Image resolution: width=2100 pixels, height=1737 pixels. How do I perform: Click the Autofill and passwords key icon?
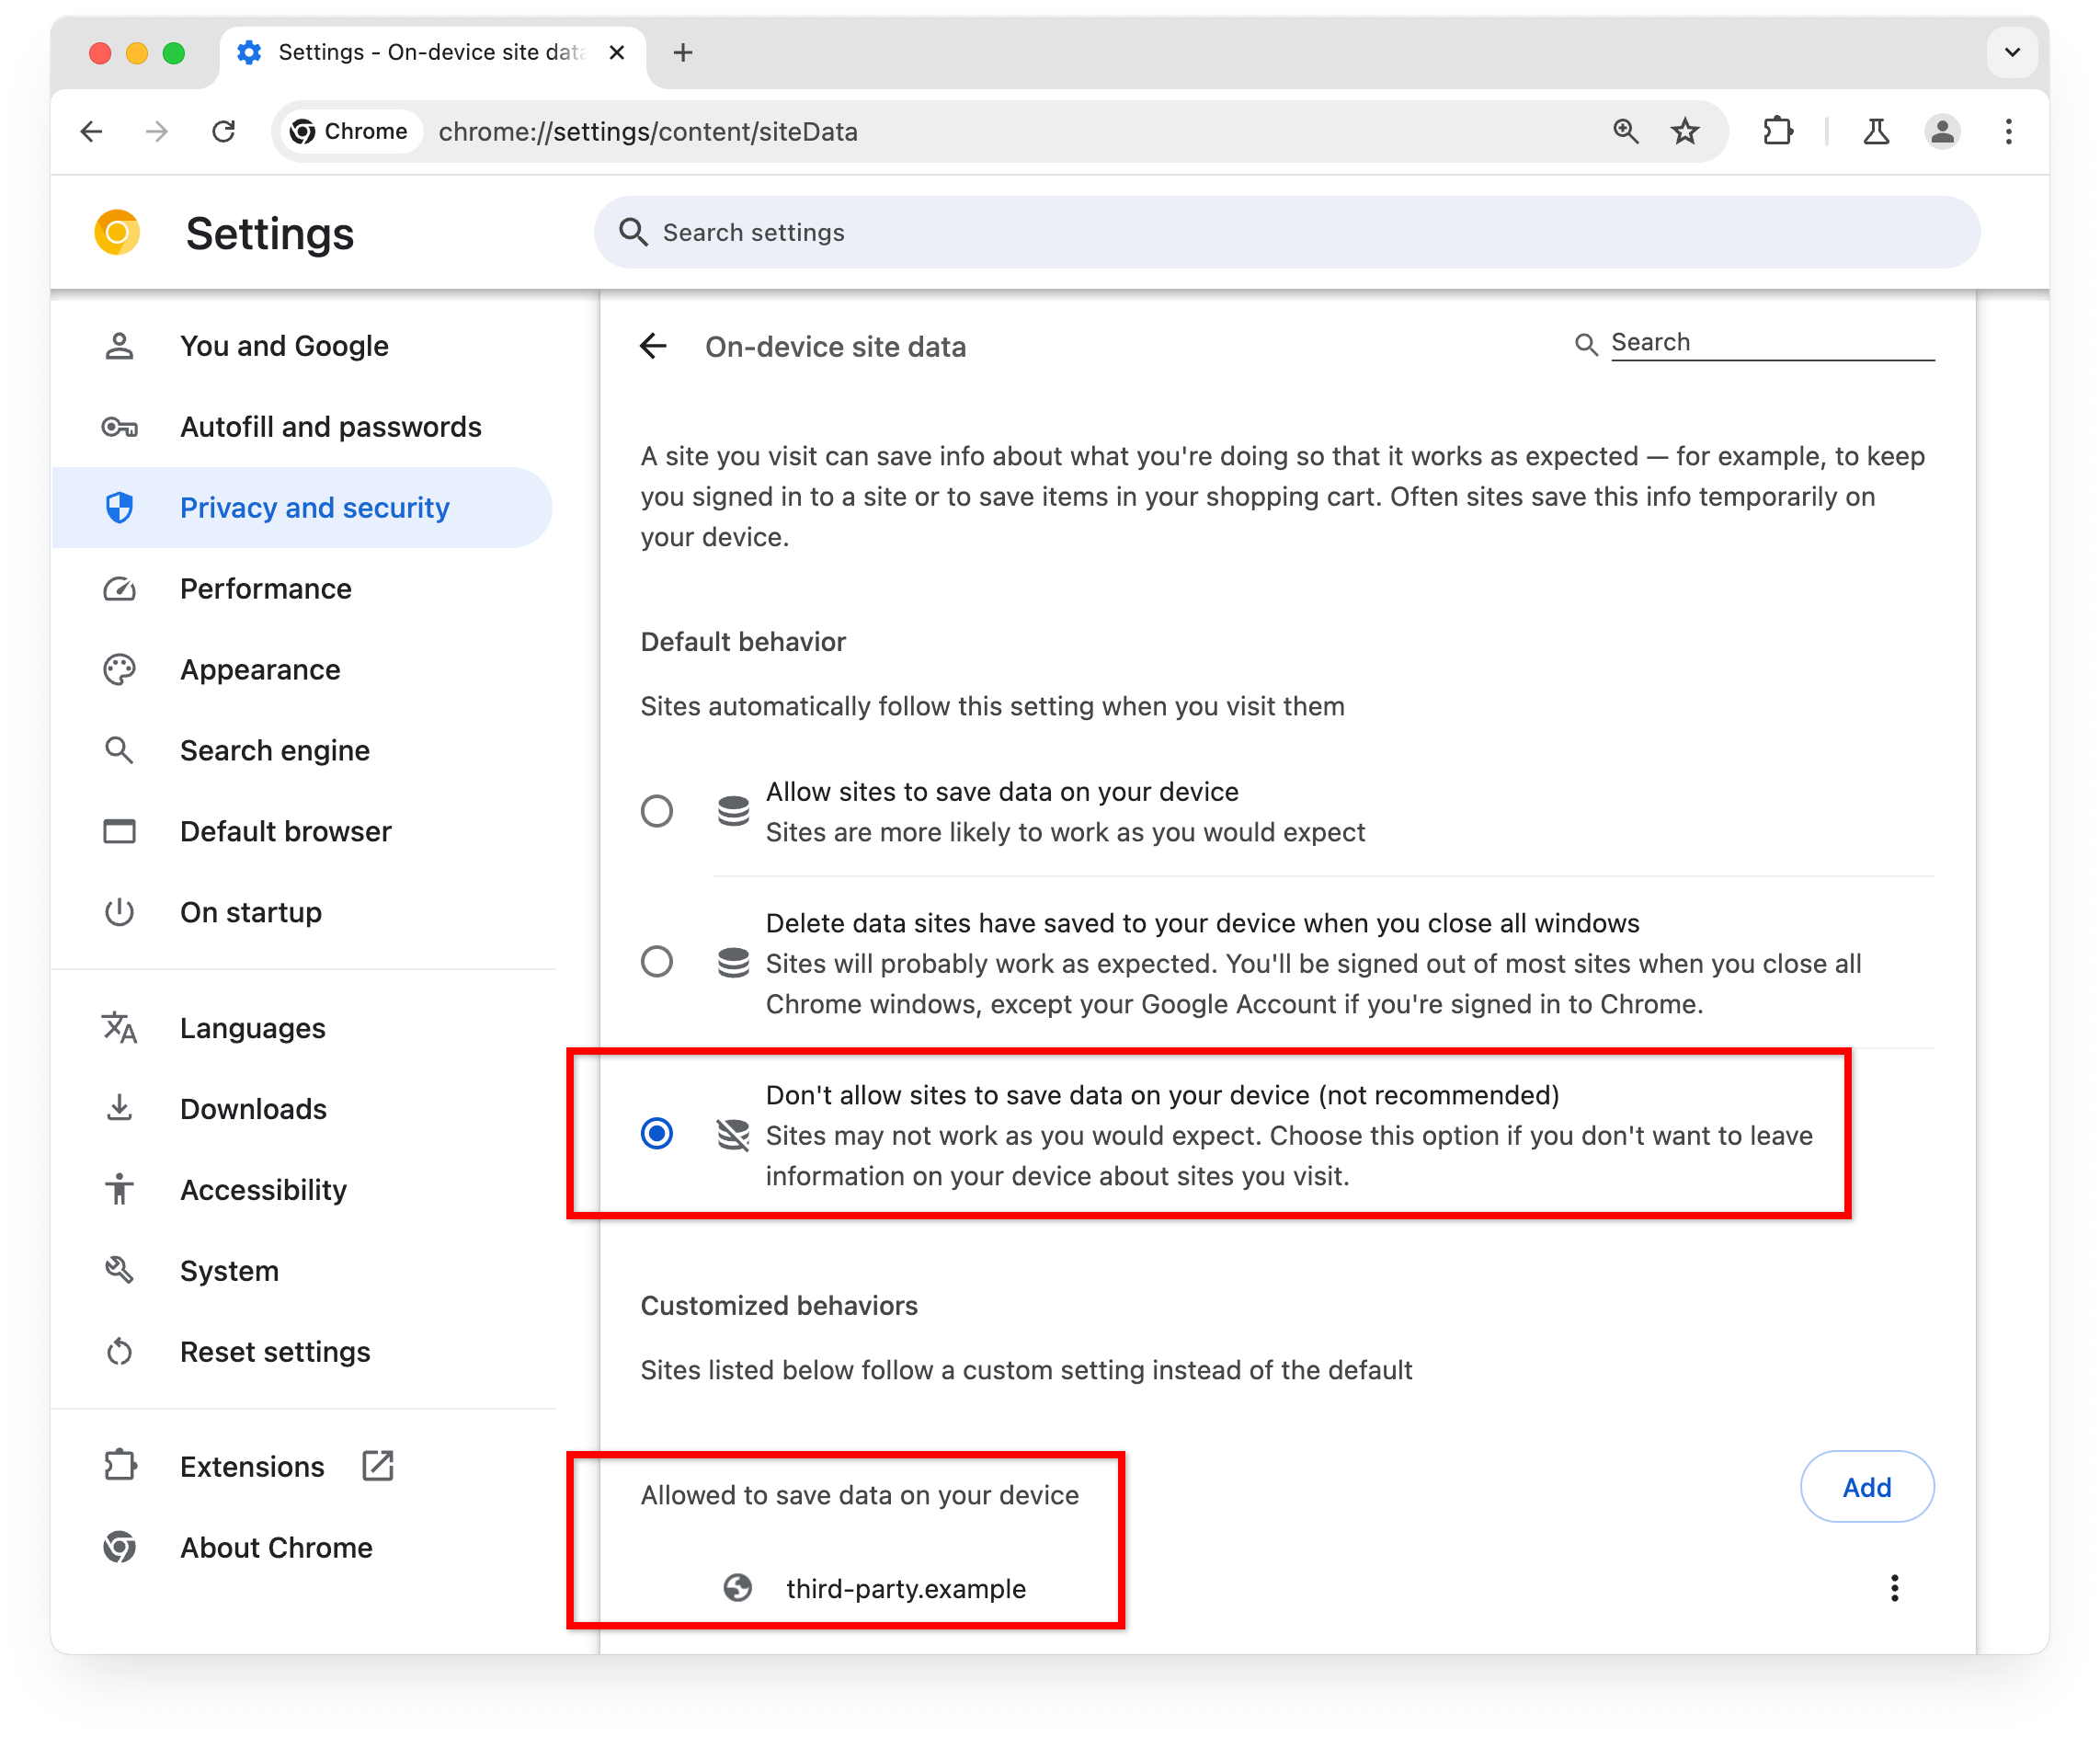[119, 426]
